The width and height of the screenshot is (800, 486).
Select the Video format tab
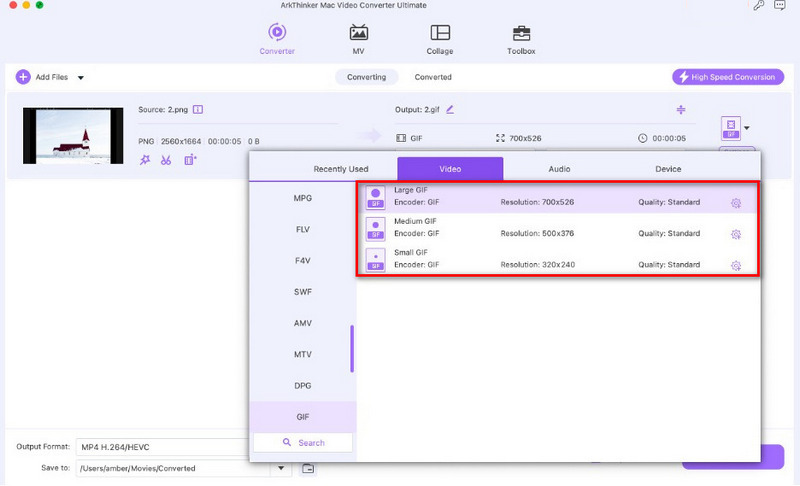pos(450,169)
